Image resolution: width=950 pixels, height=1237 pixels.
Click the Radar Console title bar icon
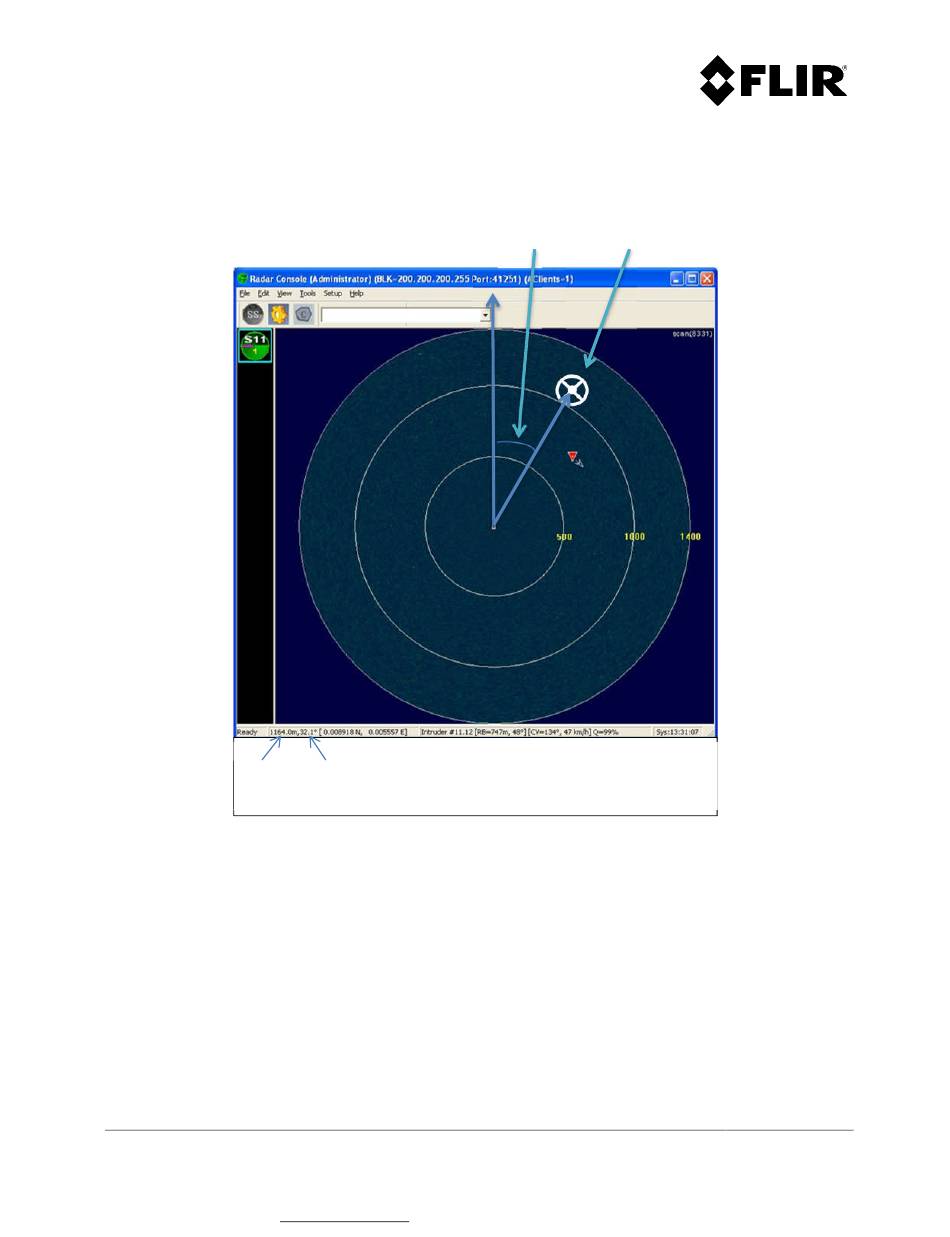click(242, 278)
